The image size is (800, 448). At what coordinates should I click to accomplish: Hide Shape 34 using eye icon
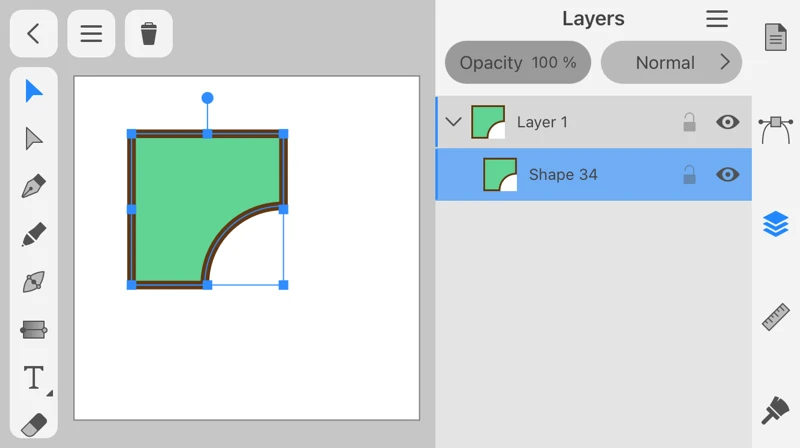click(x=728, y=175)
